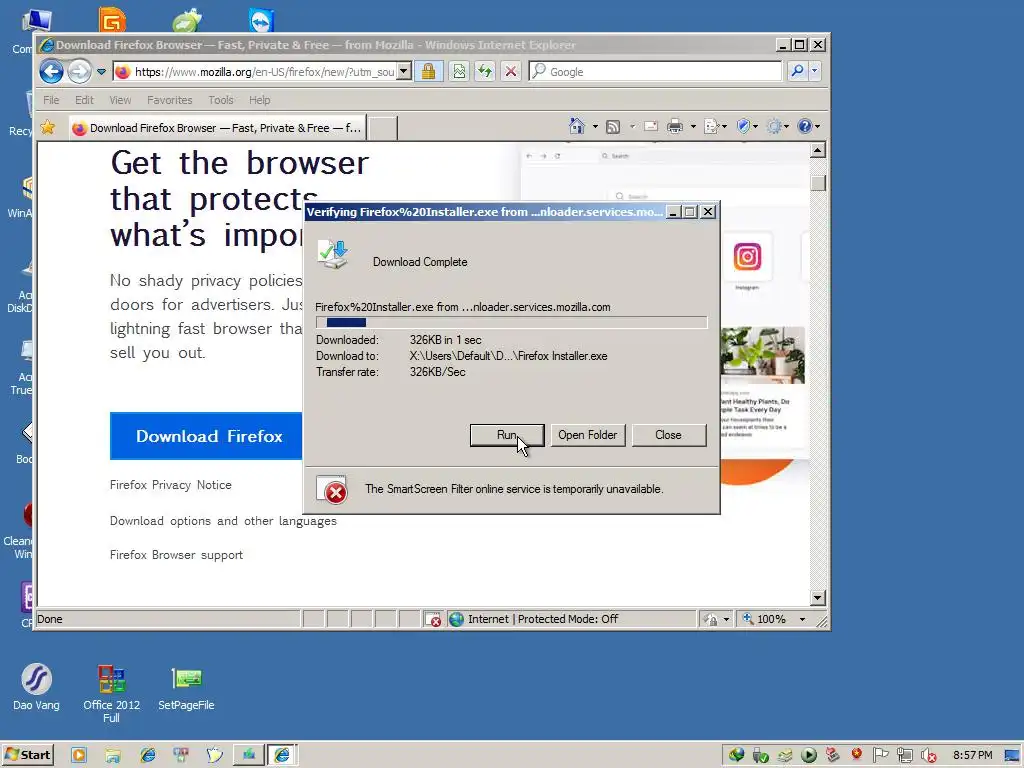This screenshot has width=1024, height=768.
Task: Click the RSS Feeds icon
Action: tap(613, 127)
